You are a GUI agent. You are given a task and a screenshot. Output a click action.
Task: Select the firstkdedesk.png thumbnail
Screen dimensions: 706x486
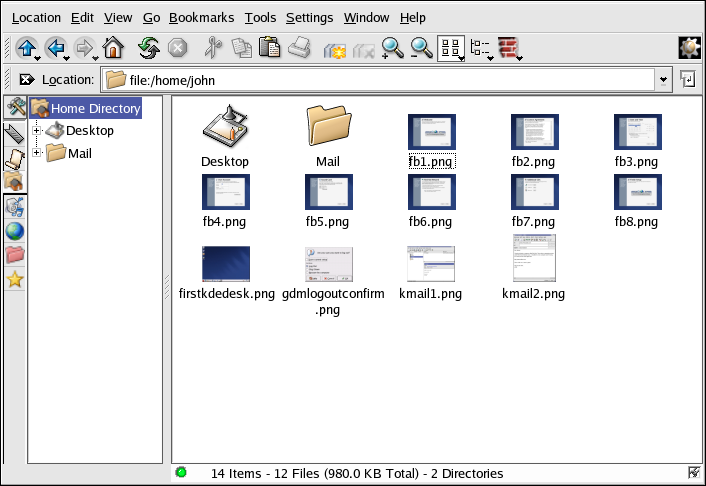point(226,264)
